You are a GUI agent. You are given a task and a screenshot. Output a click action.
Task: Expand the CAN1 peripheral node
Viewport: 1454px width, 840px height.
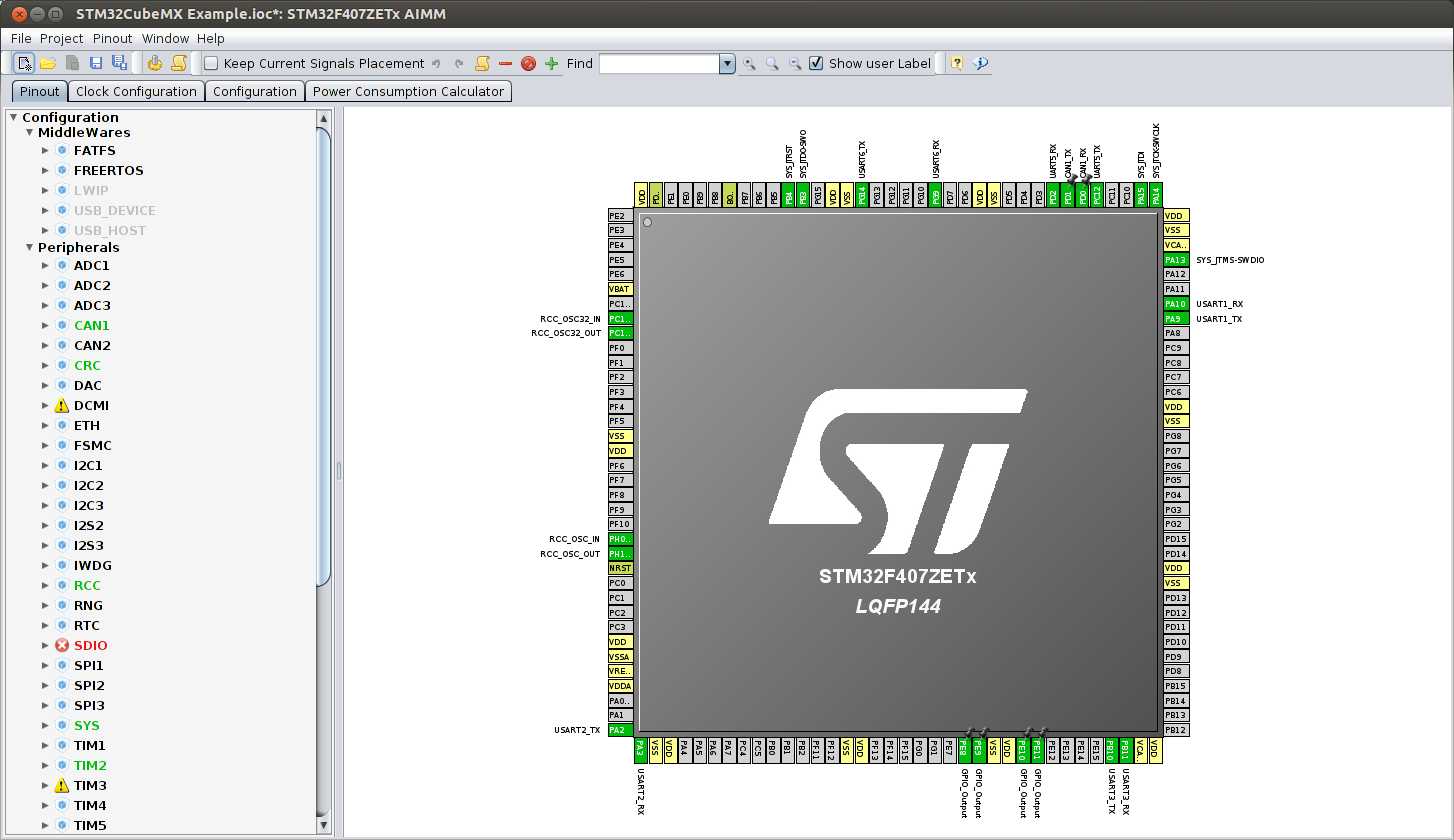pyautogui.click(x=45, y=325)
